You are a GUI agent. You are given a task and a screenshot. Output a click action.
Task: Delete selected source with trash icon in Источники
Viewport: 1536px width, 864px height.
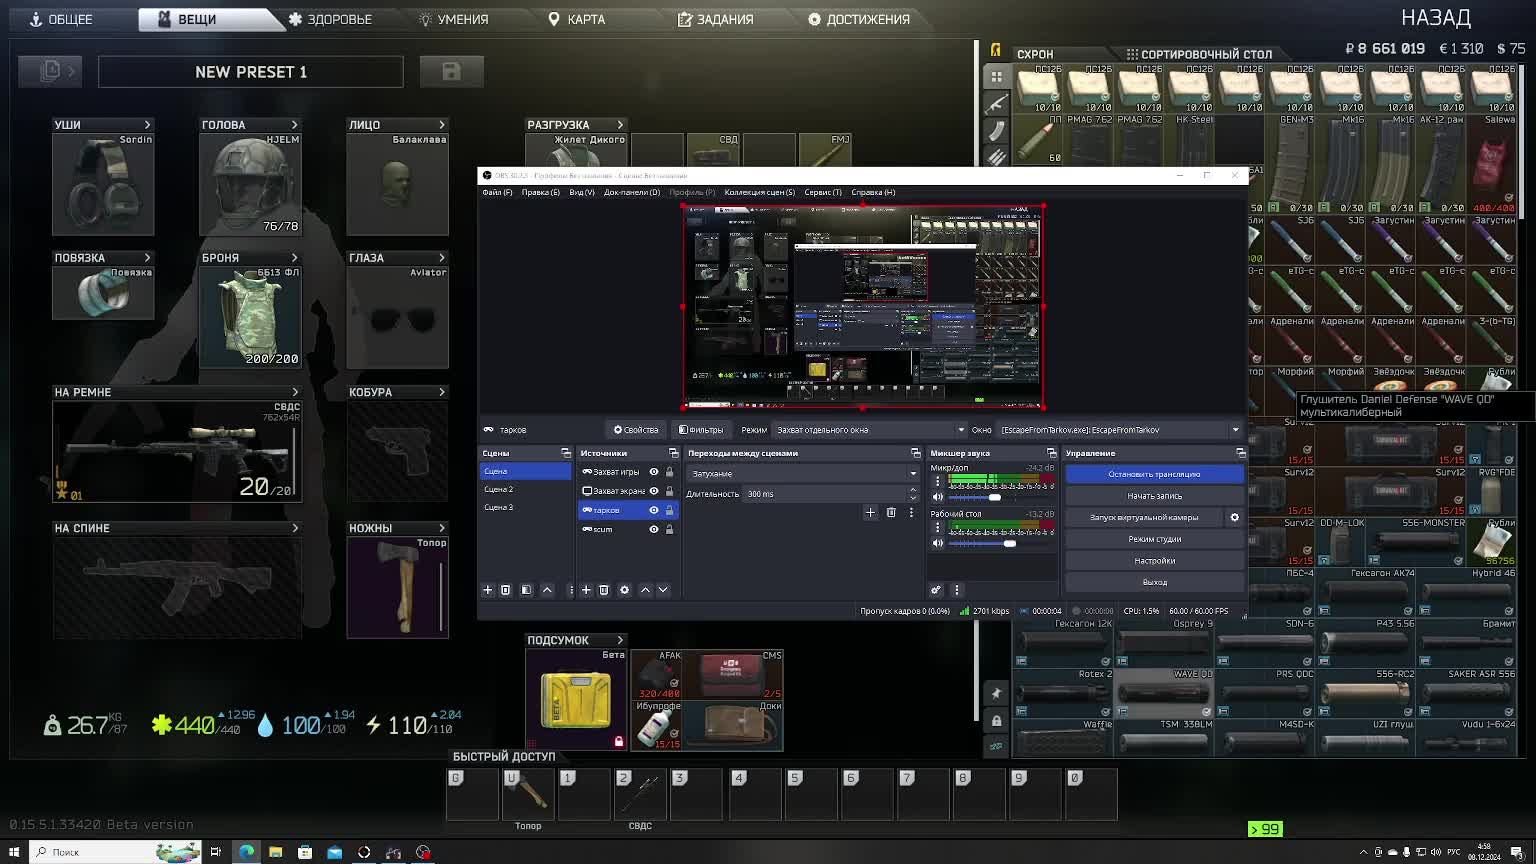tap(604, 590)
